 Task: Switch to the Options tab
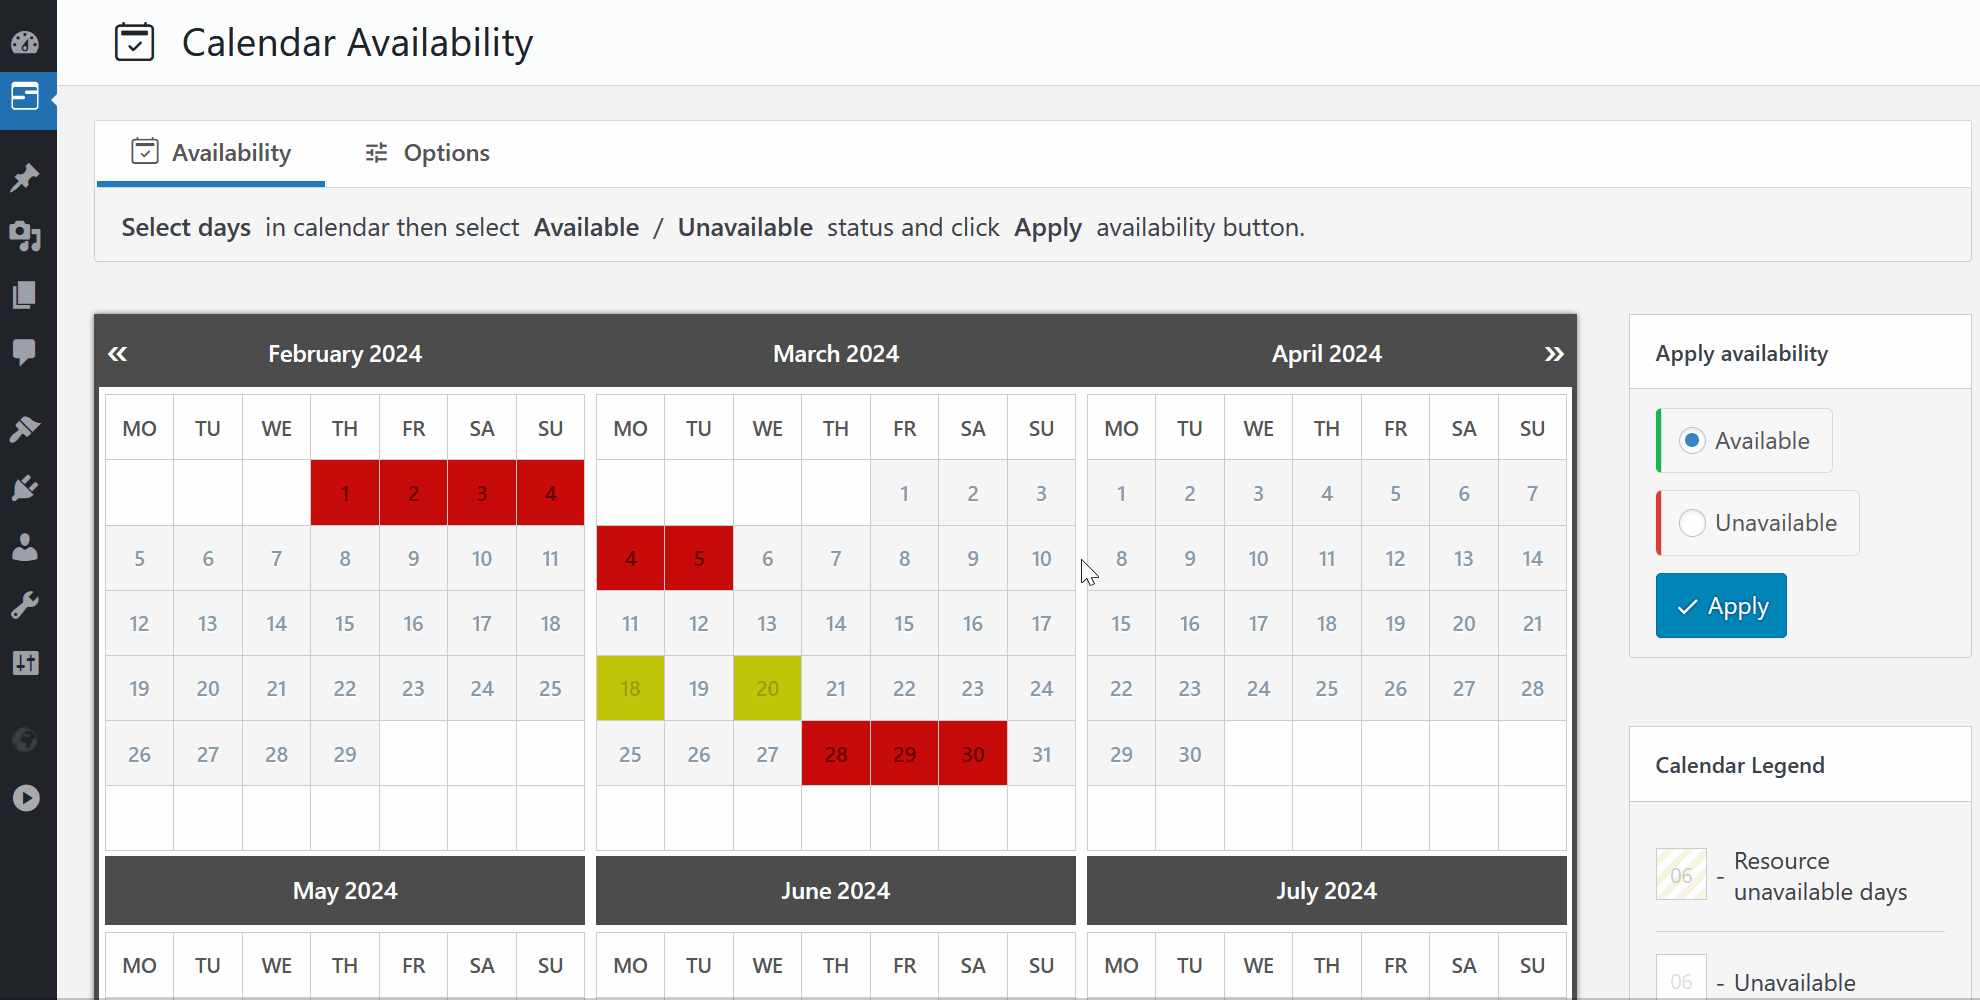coord(427,153)
